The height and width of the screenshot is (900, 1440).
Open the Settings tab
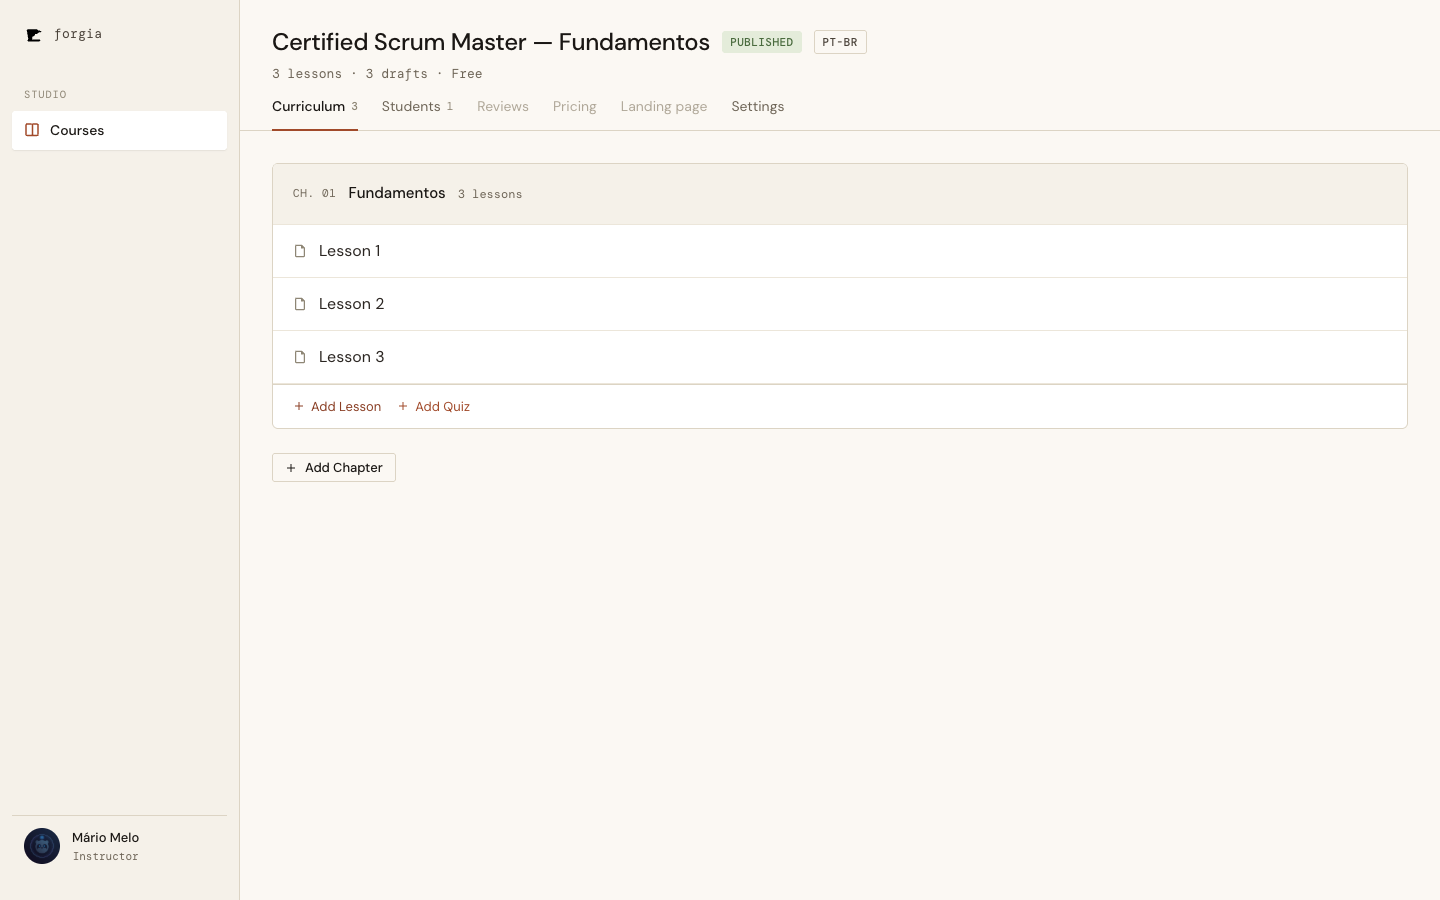(x=758, y=107)
